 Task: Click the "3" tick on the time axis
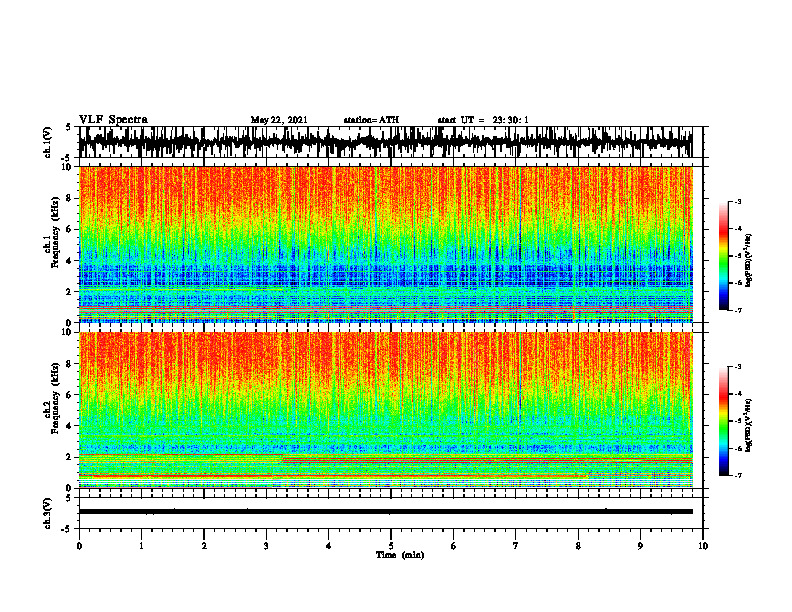(x=266, y=546)
